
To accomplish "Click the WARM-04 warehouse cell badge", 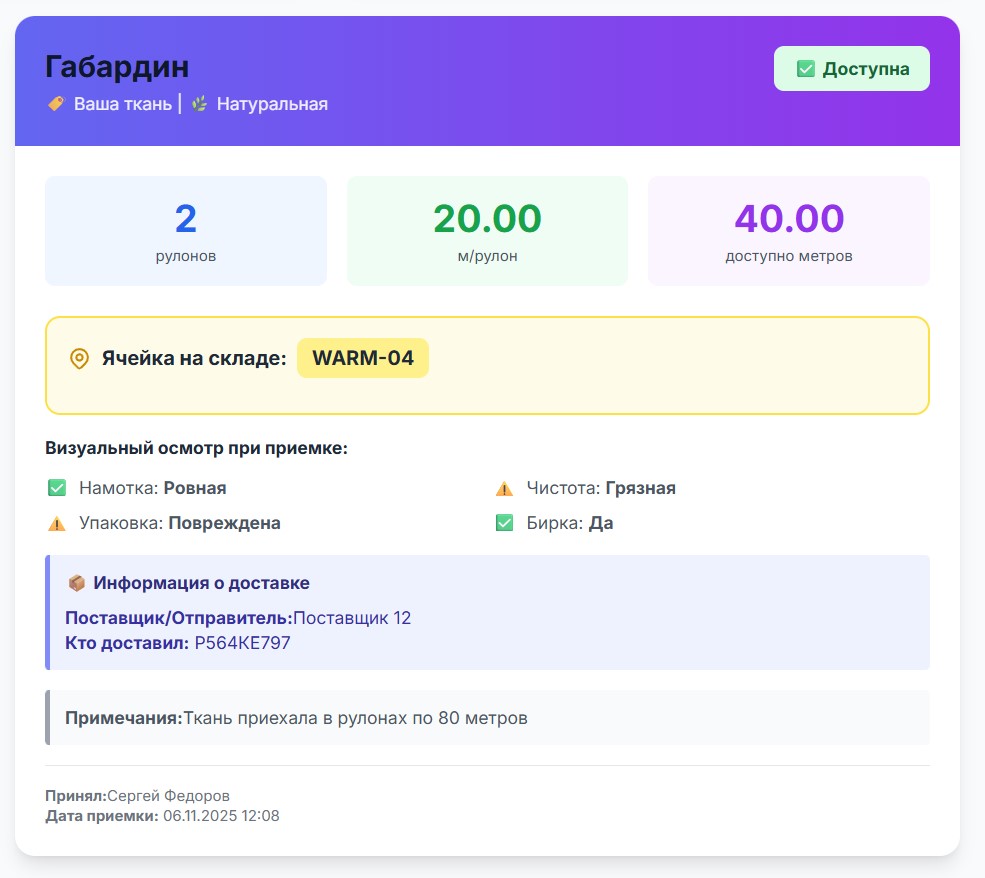I will (x=364, y=357).
